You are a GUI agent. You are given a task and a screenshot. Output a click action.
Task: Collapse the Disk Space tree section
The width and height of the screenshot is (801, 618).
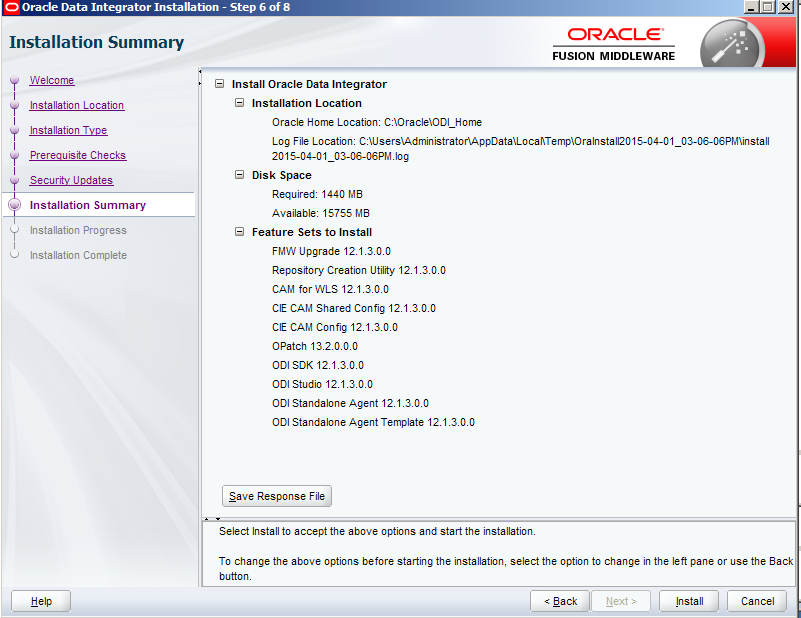tap(239, 175)
